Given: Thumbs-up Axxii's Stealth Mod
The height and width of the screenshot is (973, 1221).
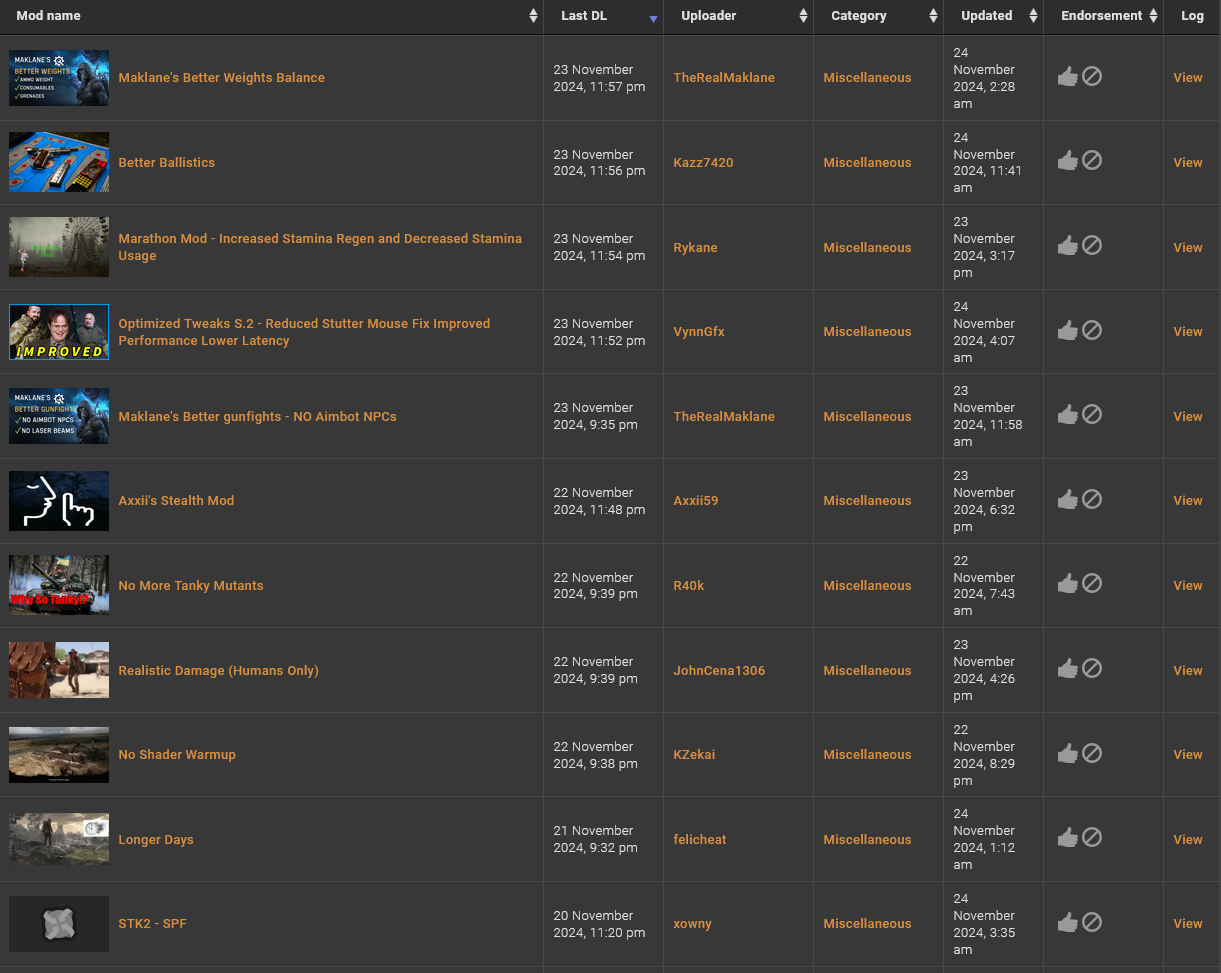Looking at the screenshot, I should click(1067, 499).
